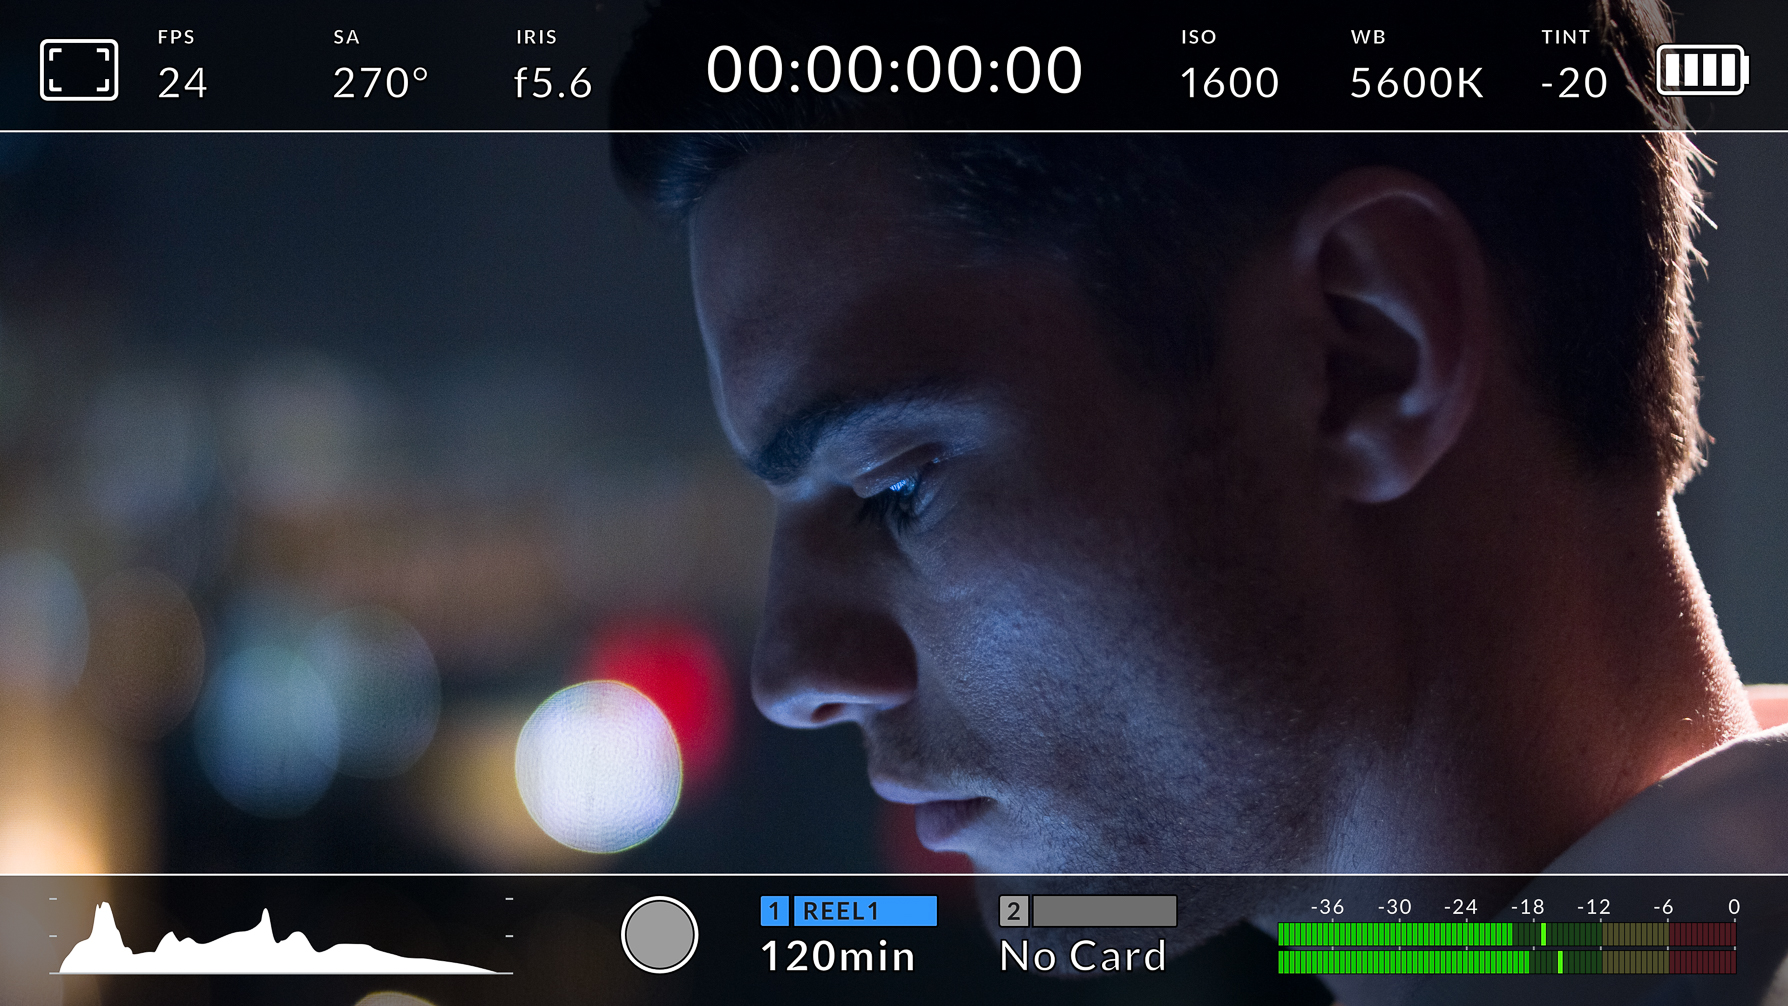Open the FPS 24 setting
The image size is (1788, 1006).
182,66
